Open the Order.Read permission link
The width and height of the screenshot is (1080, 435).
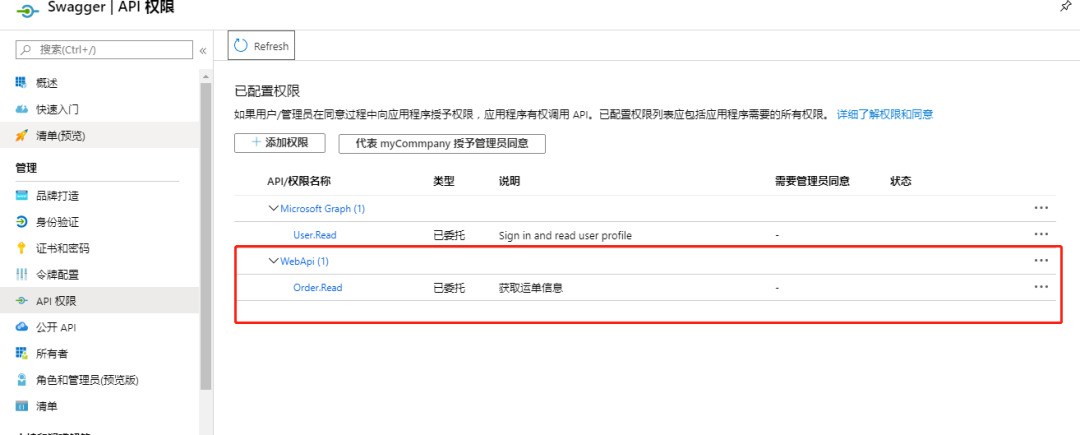pyautogui.click(x=318, y=288)
